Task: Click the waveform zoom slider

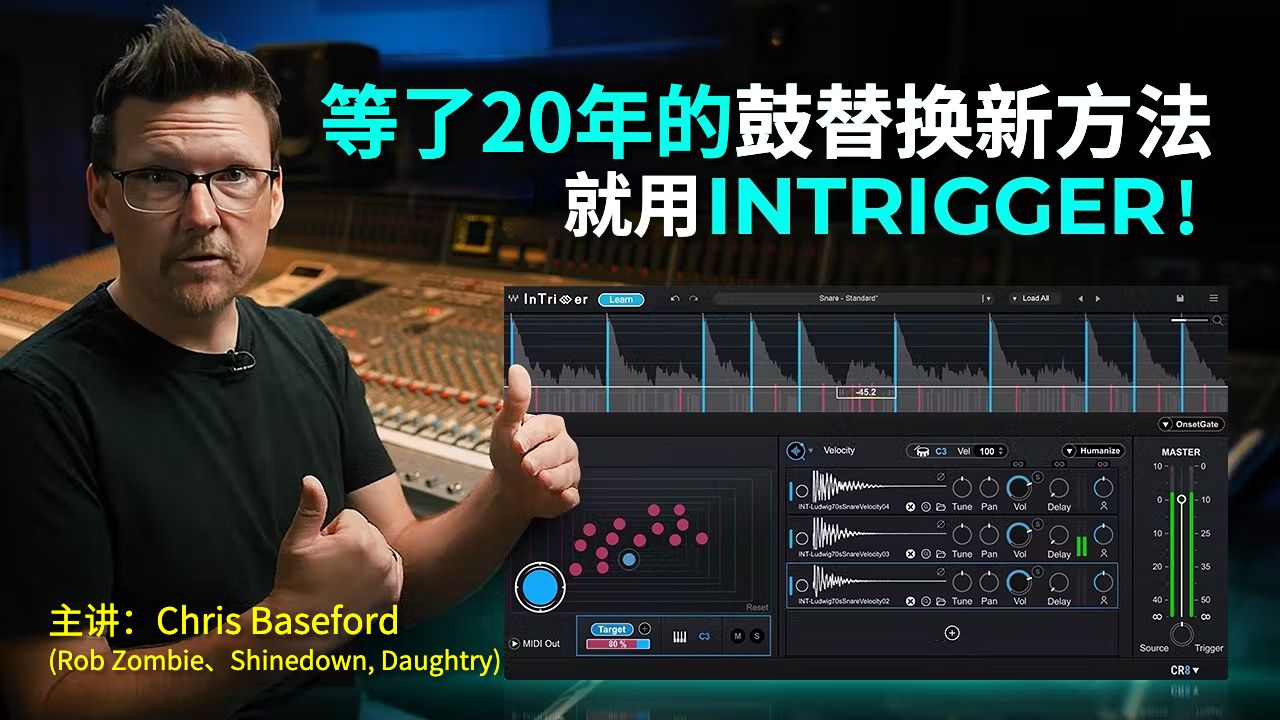Action: click(1190, 320)
